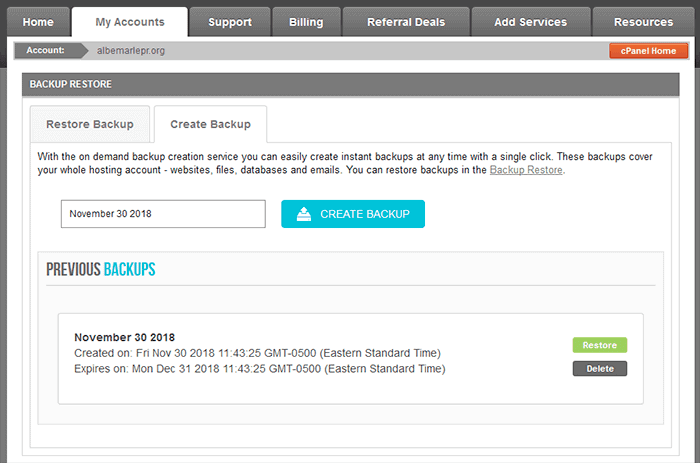Switch to Add Services tab
Image resolution: width=700 pixels, height=463 pixels.
(x=530, y=22)
